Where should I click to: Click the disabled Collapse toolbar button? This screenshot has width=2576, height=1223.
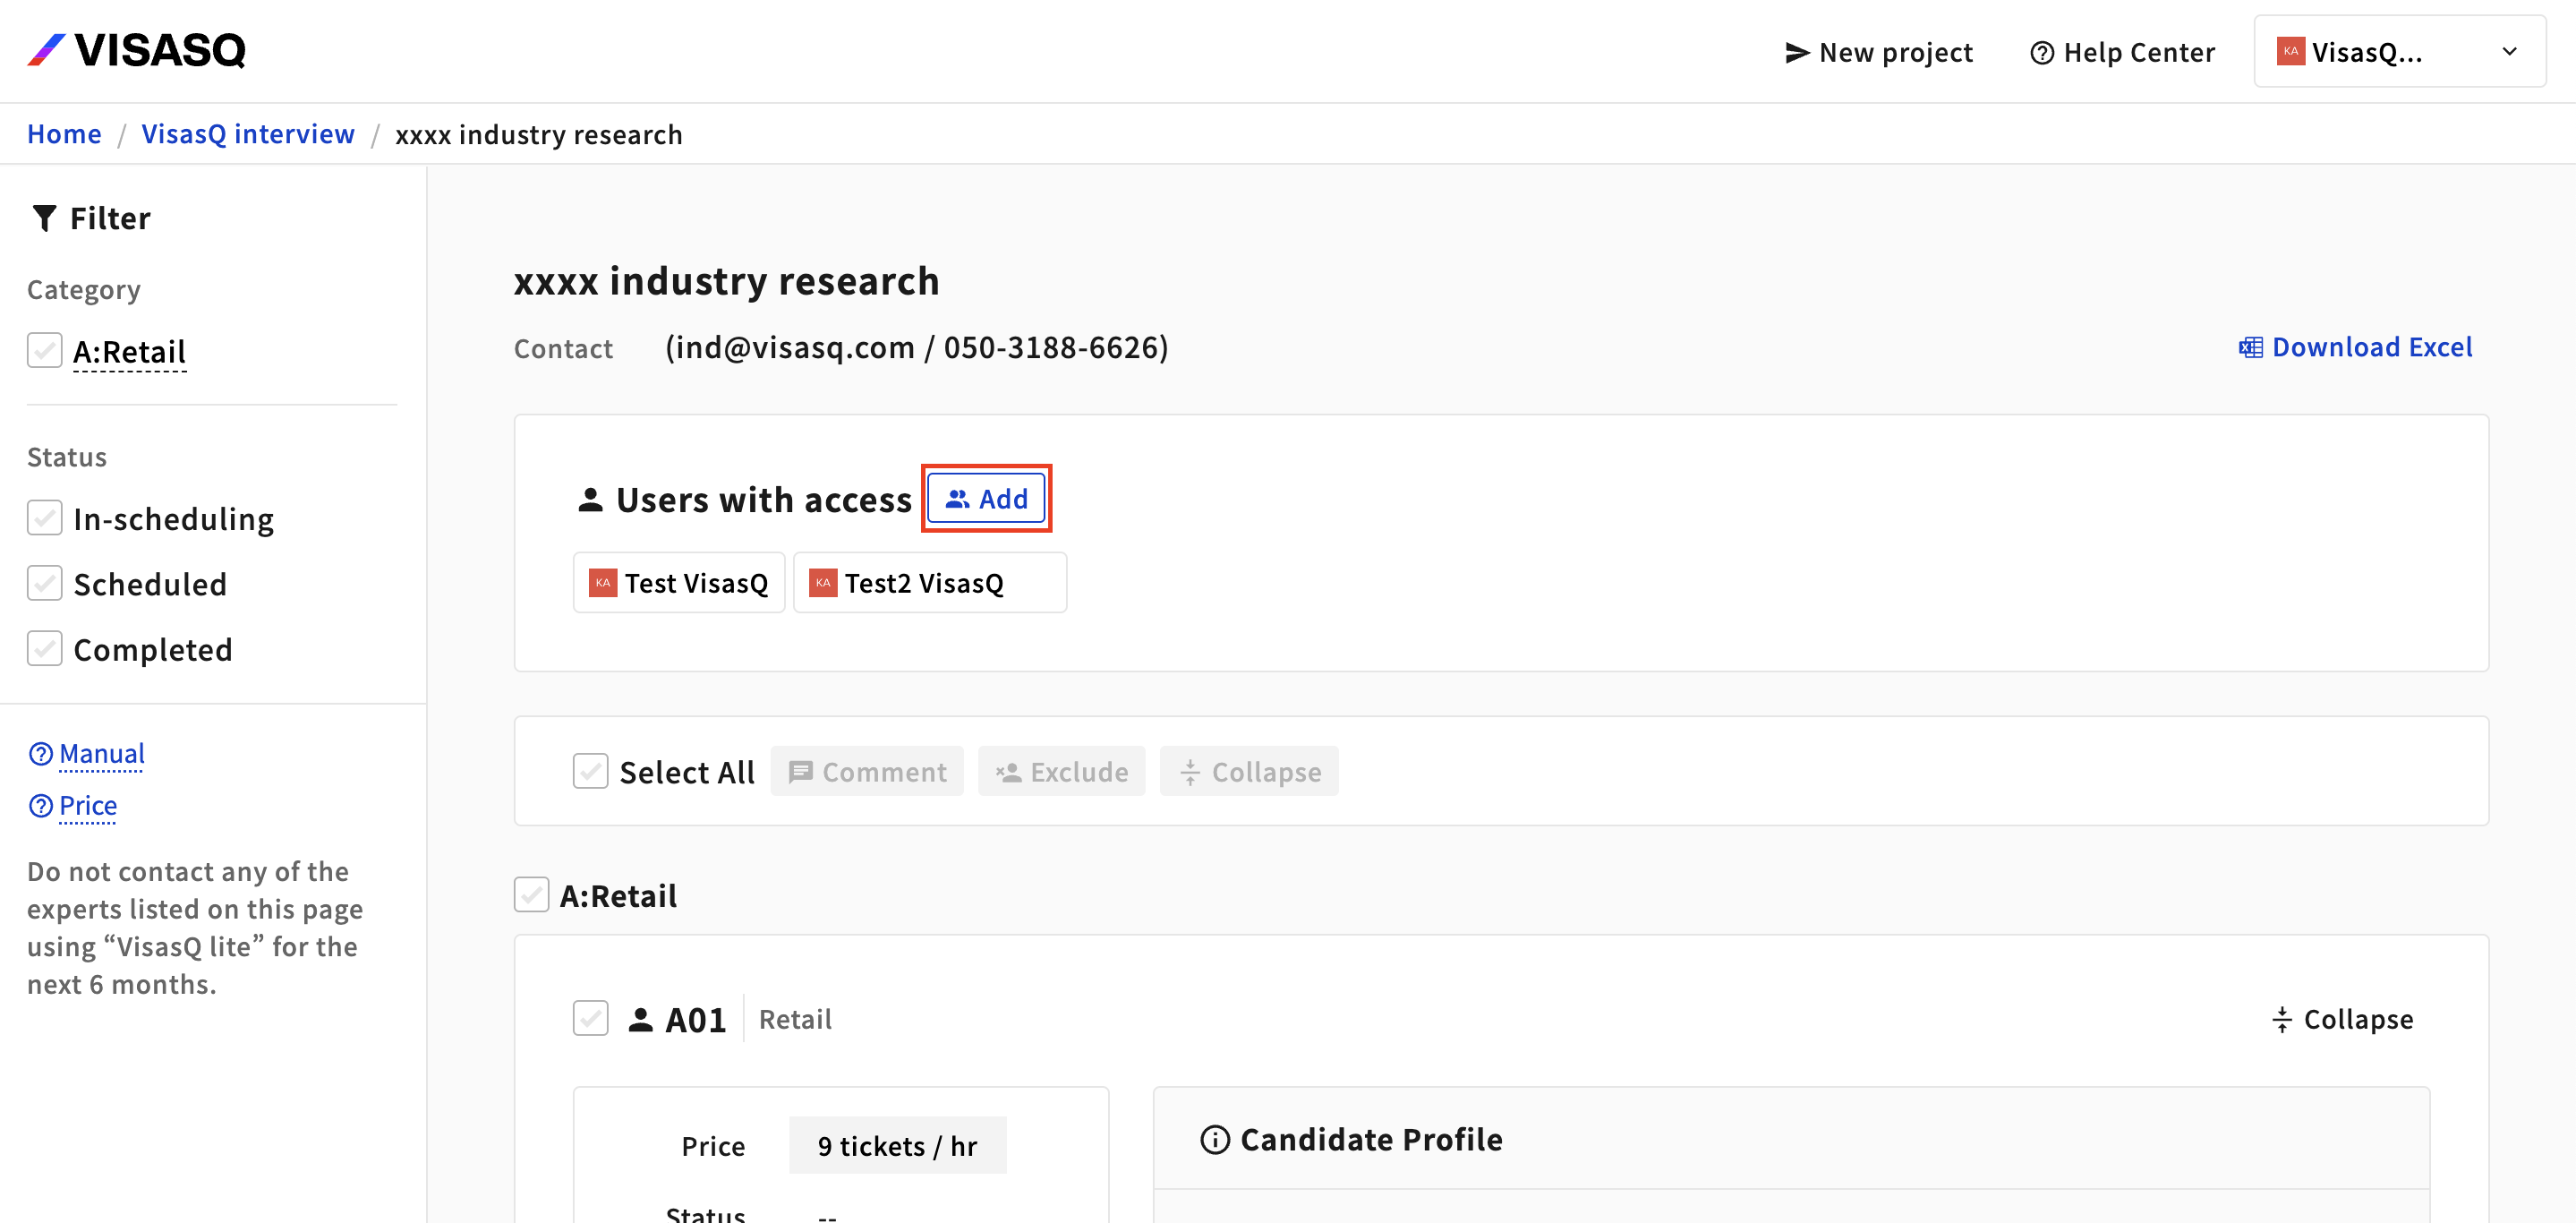(x=1249, y=771)
